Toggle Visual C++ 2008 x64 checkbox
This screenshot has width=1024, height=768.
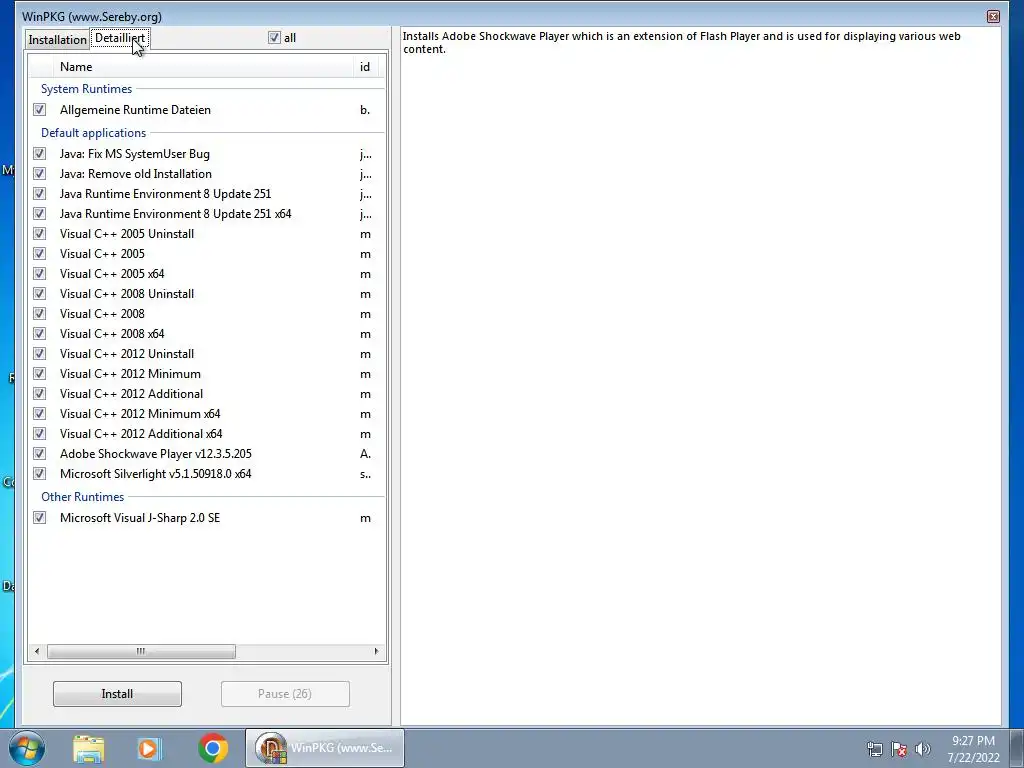pos(40,334)
